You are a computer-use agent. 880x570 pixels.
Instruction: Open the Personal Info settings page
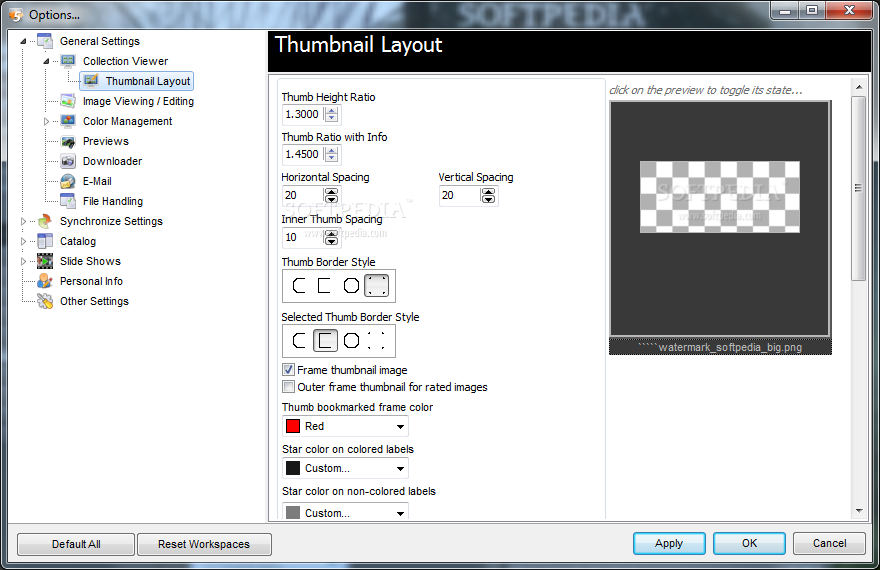click(91, 281)
